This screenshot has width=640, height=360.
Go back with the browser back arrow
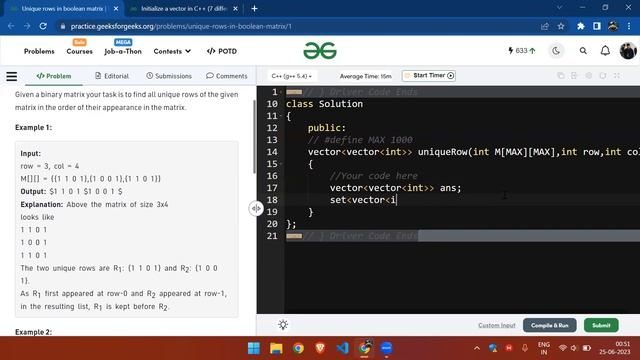tap(11, 26)
